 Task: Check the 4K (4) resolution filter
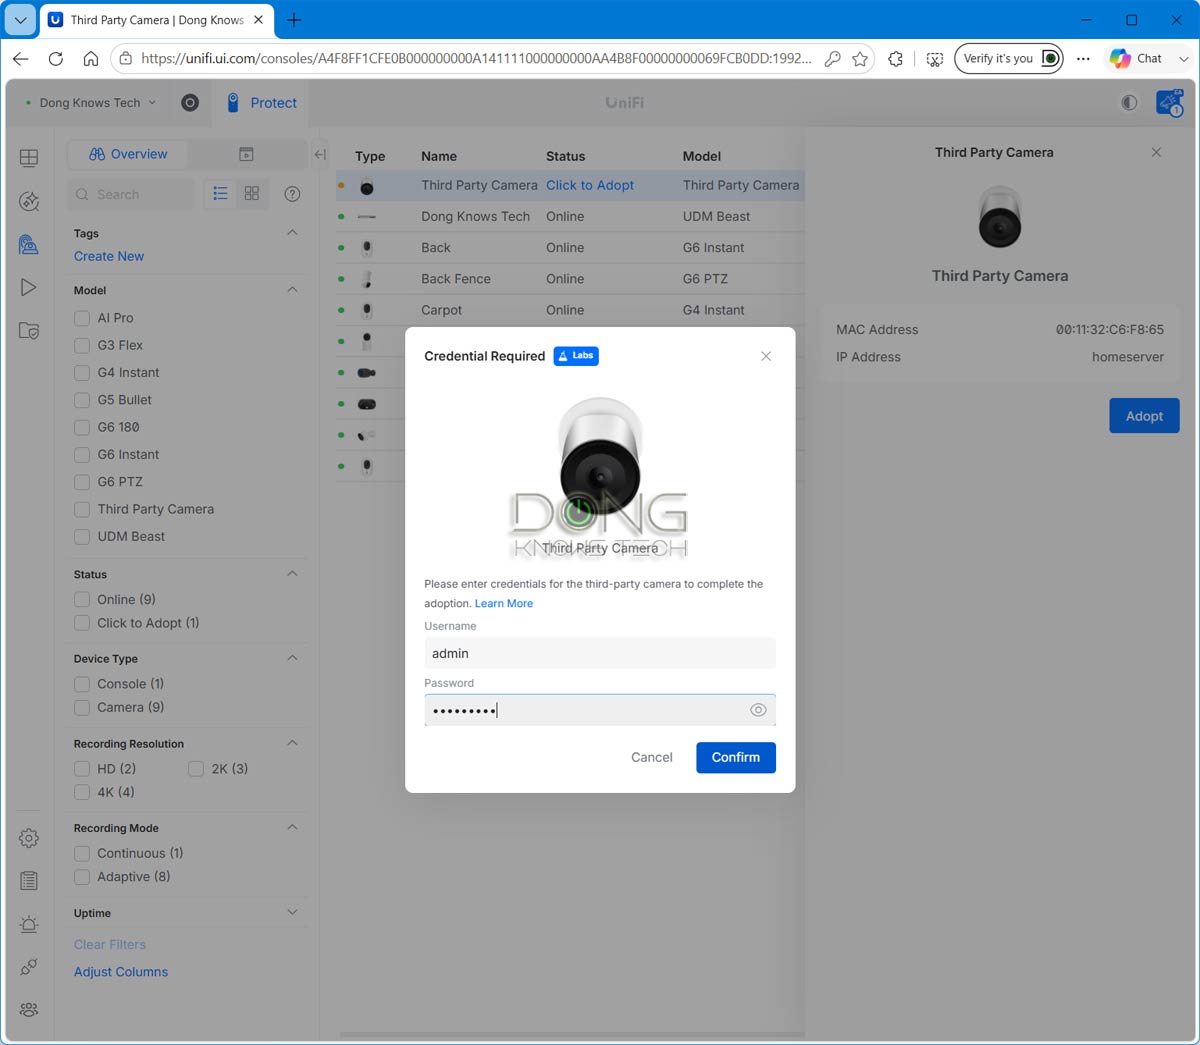coord(82,792)
